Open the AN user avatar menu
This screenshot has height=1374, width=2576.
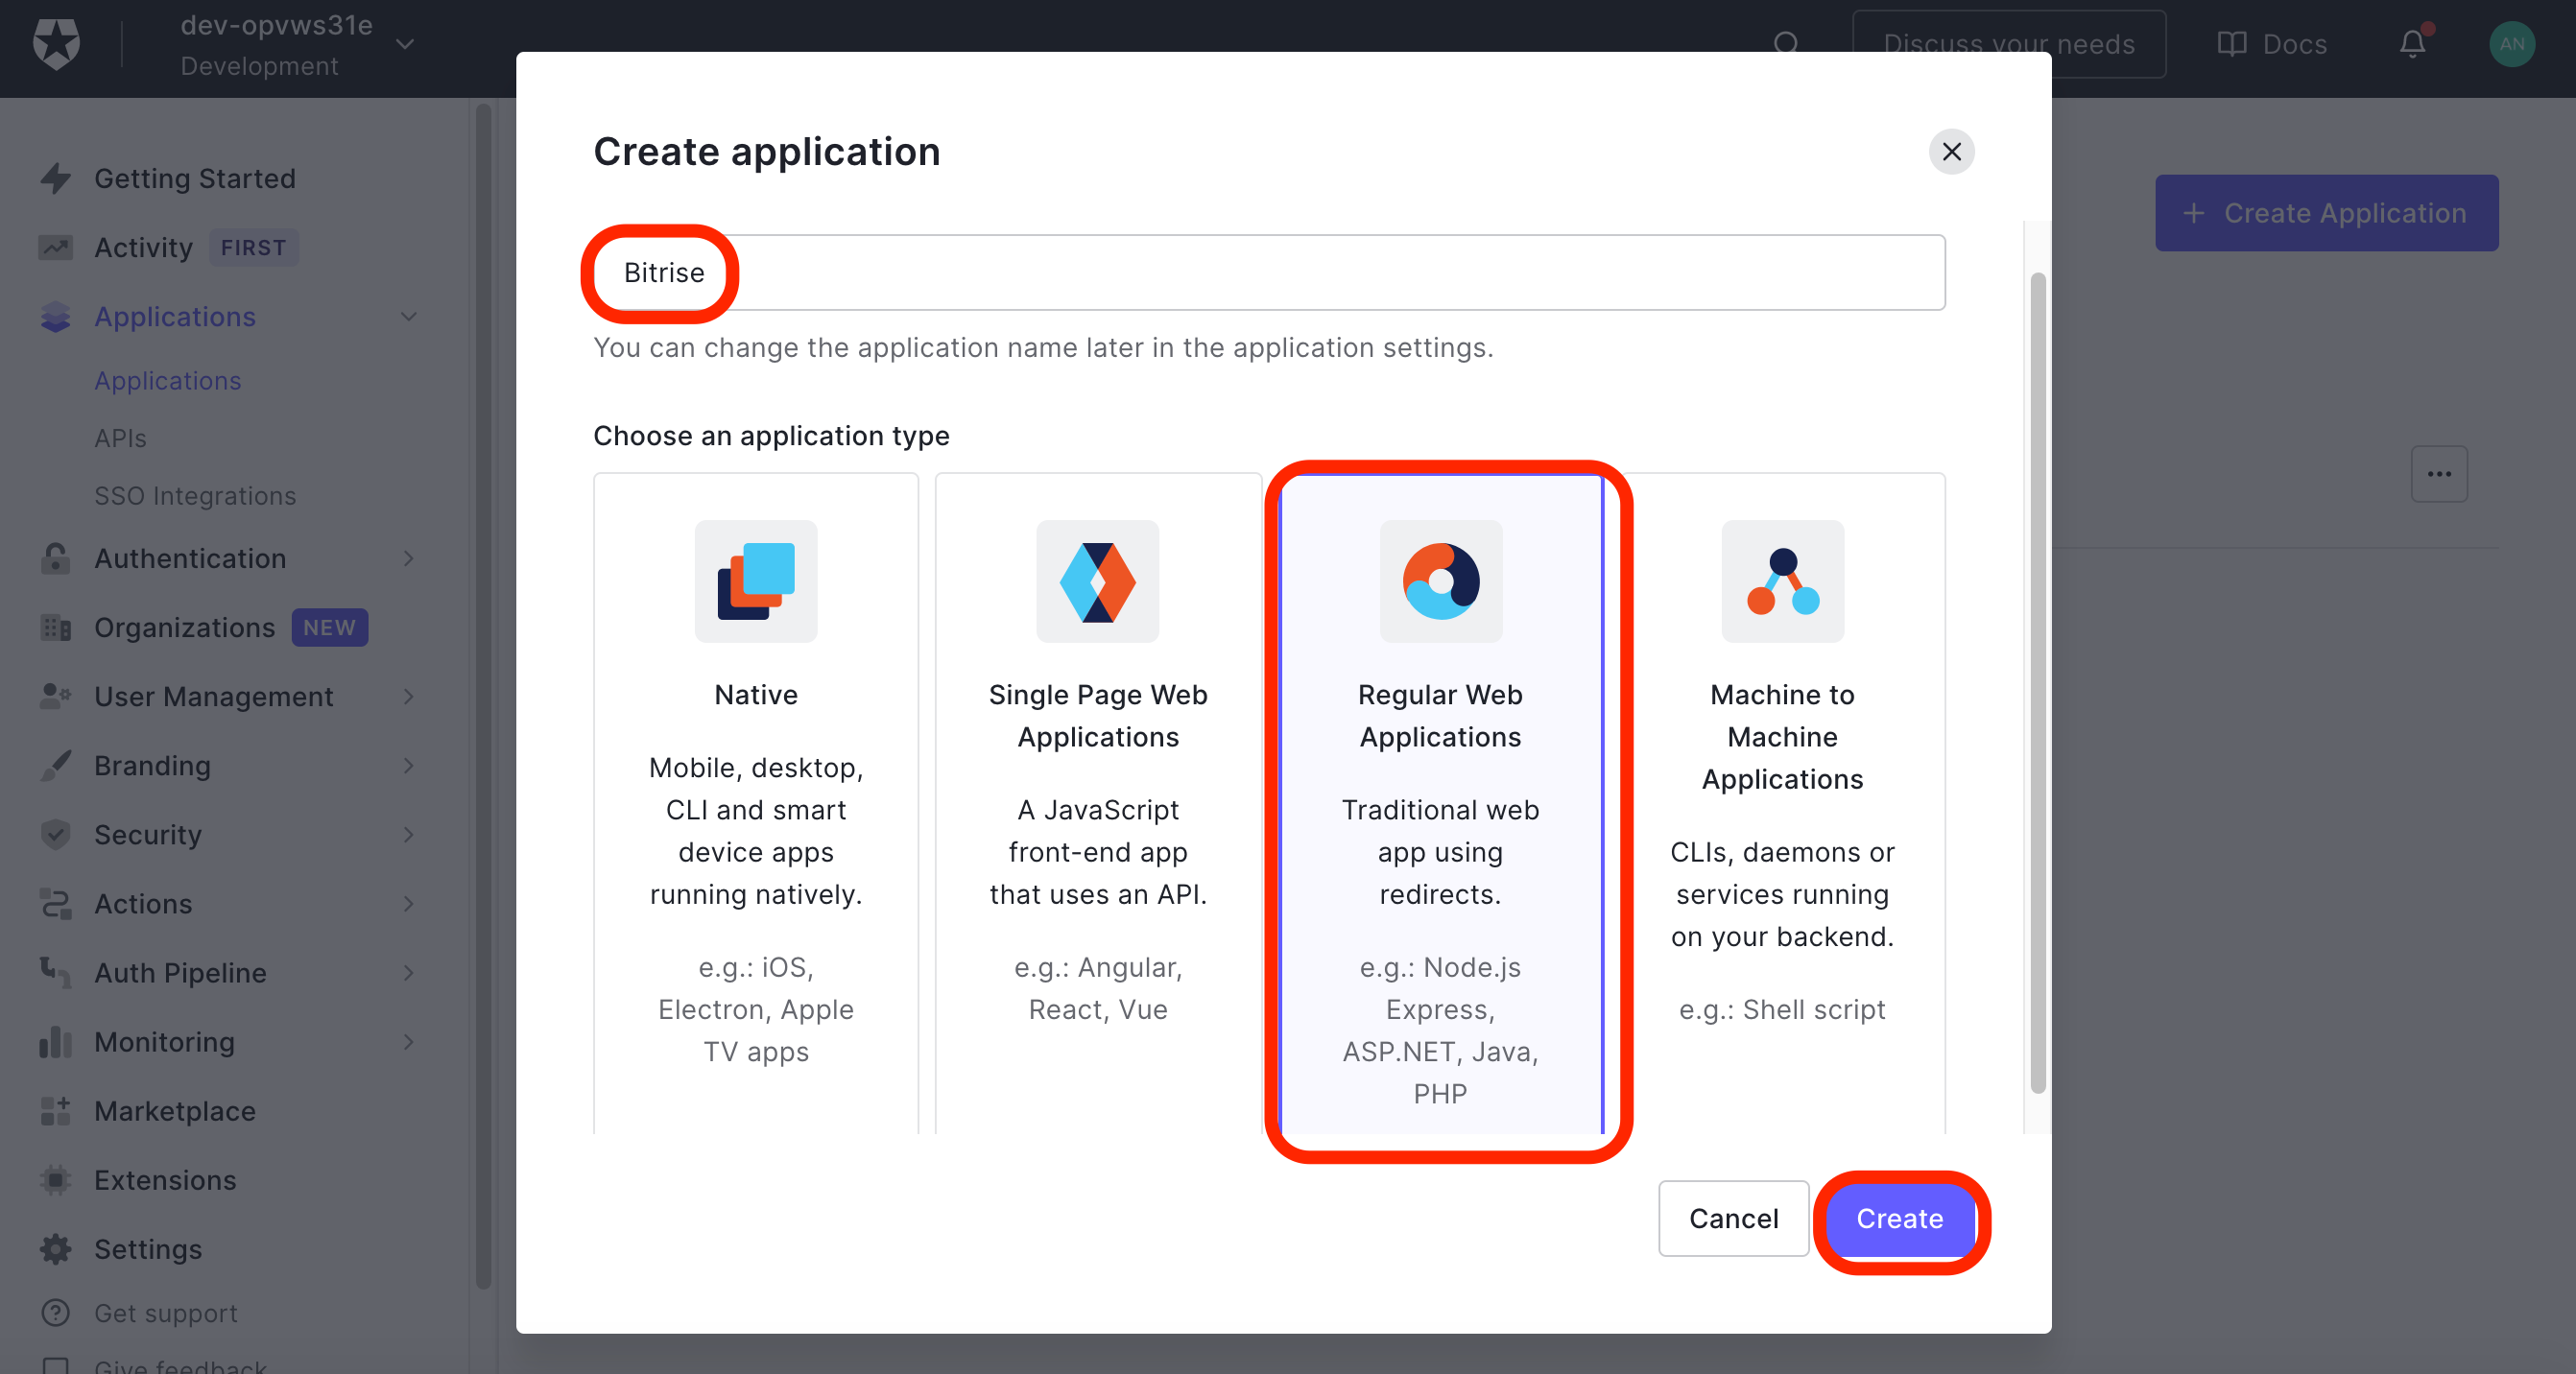(x=2511, y=44)
